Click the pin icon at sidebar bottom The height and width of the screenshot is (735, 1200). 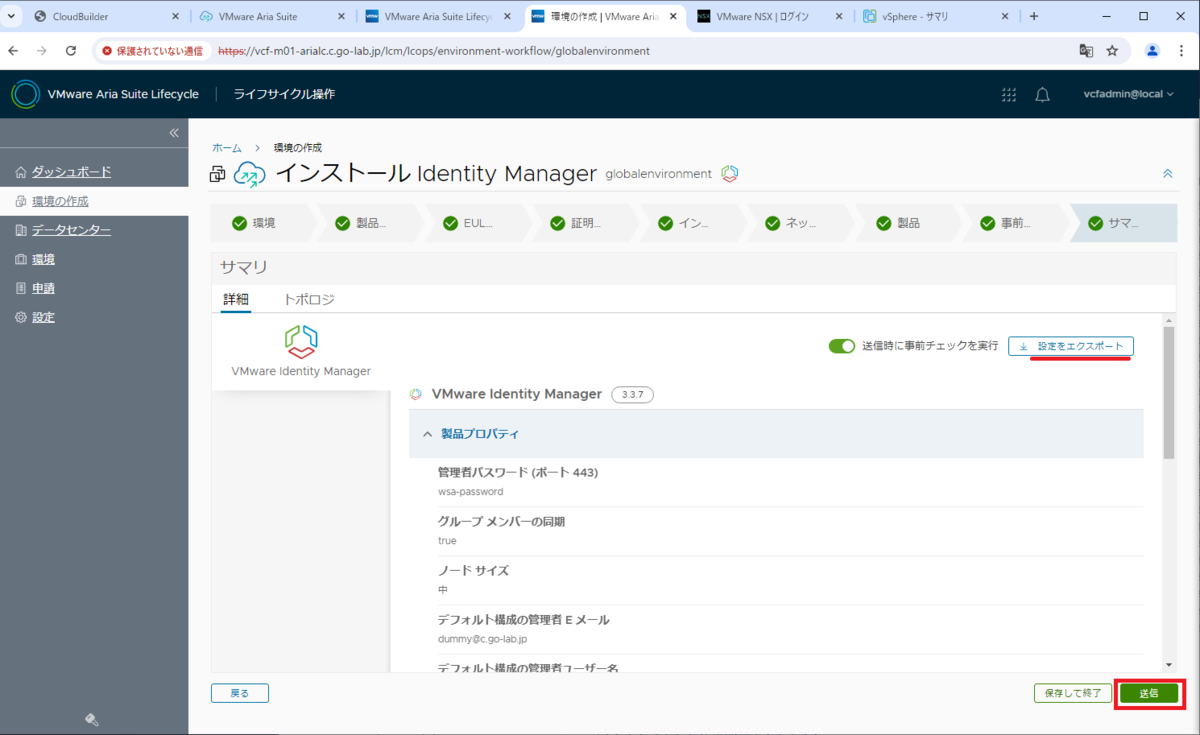click(x=91, y=719)
